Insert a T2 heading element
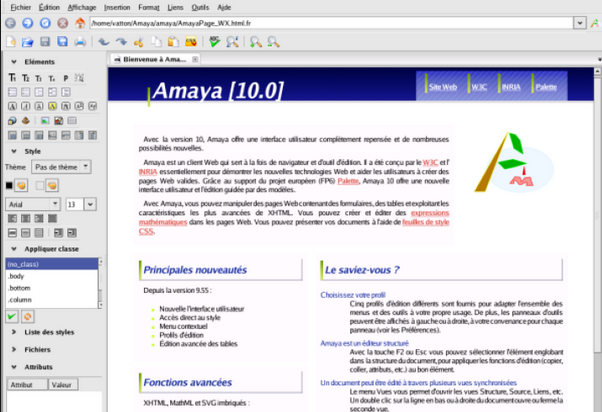The height and width of the screenshot is (412, 602). tap(26, 78)
